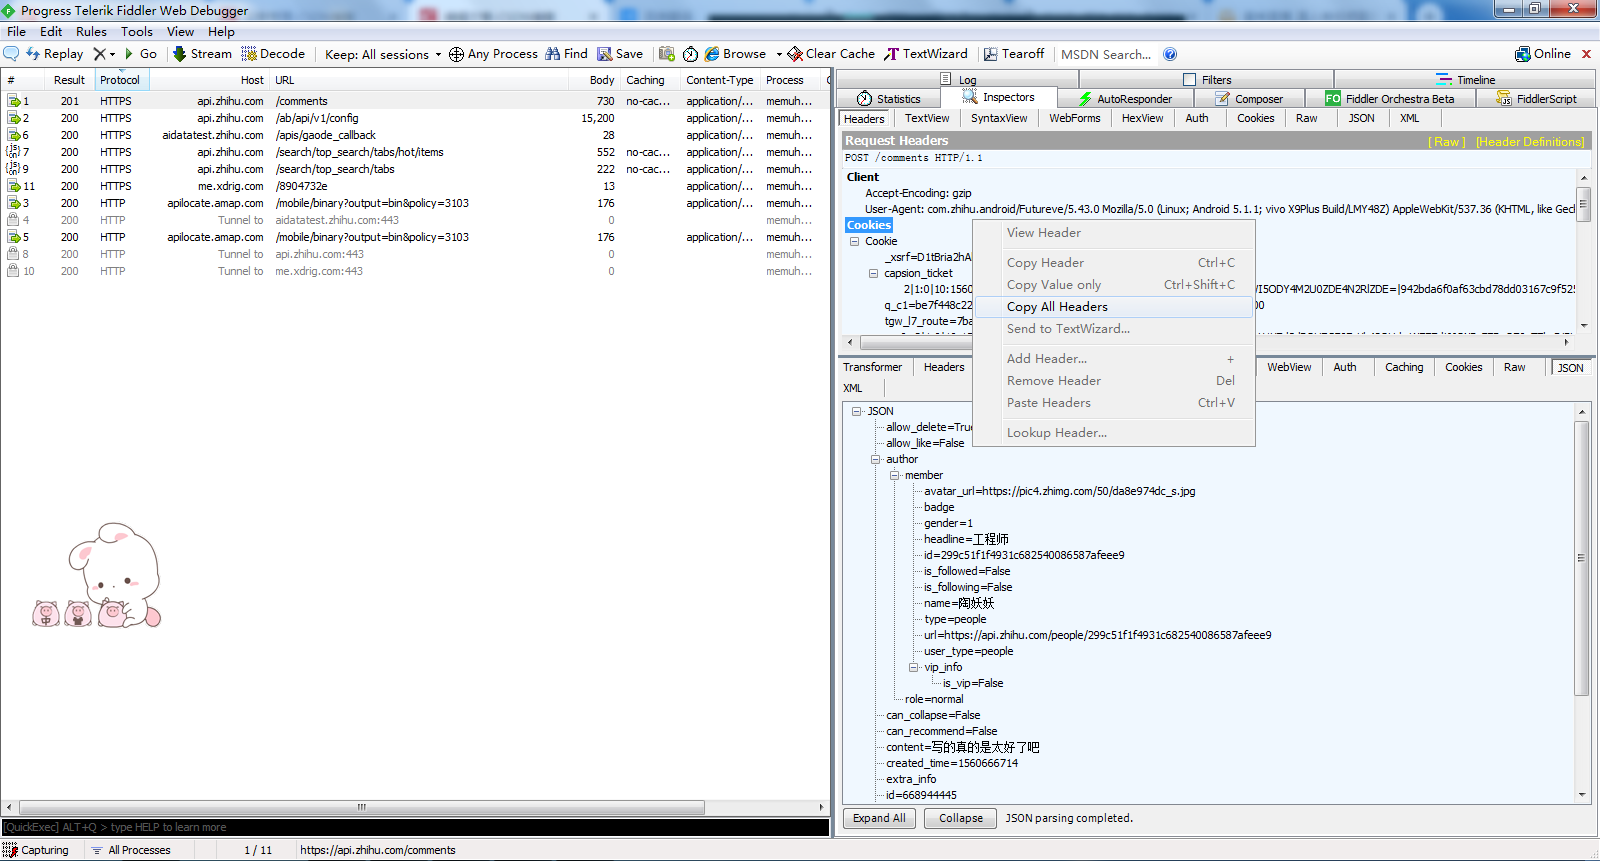Sort sessions by the Host column
The height and width of the screenshot is (861, 1600).
(x=208, y=80)
